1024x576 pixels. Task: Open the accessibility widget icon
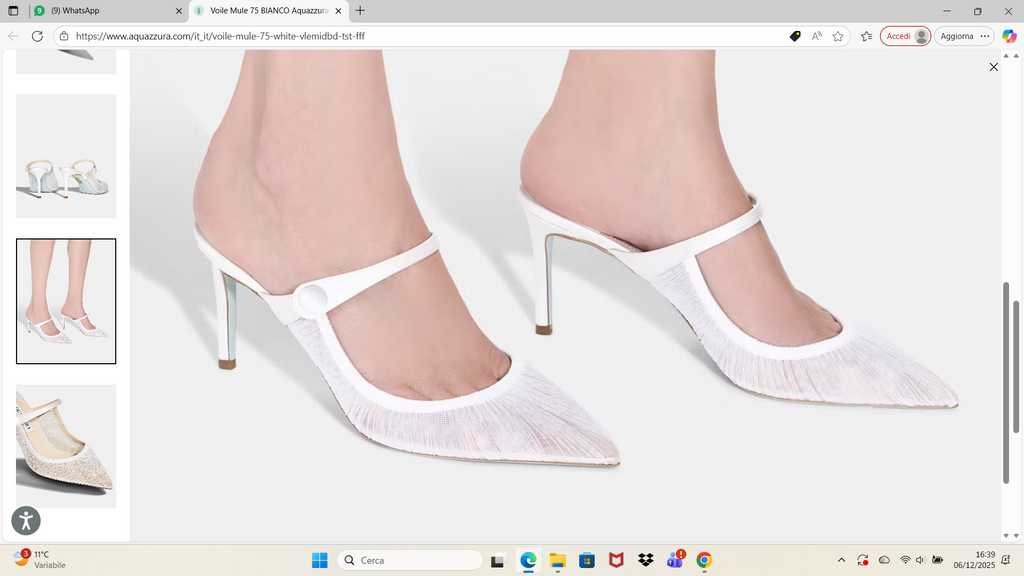click(x=26, y=520)
